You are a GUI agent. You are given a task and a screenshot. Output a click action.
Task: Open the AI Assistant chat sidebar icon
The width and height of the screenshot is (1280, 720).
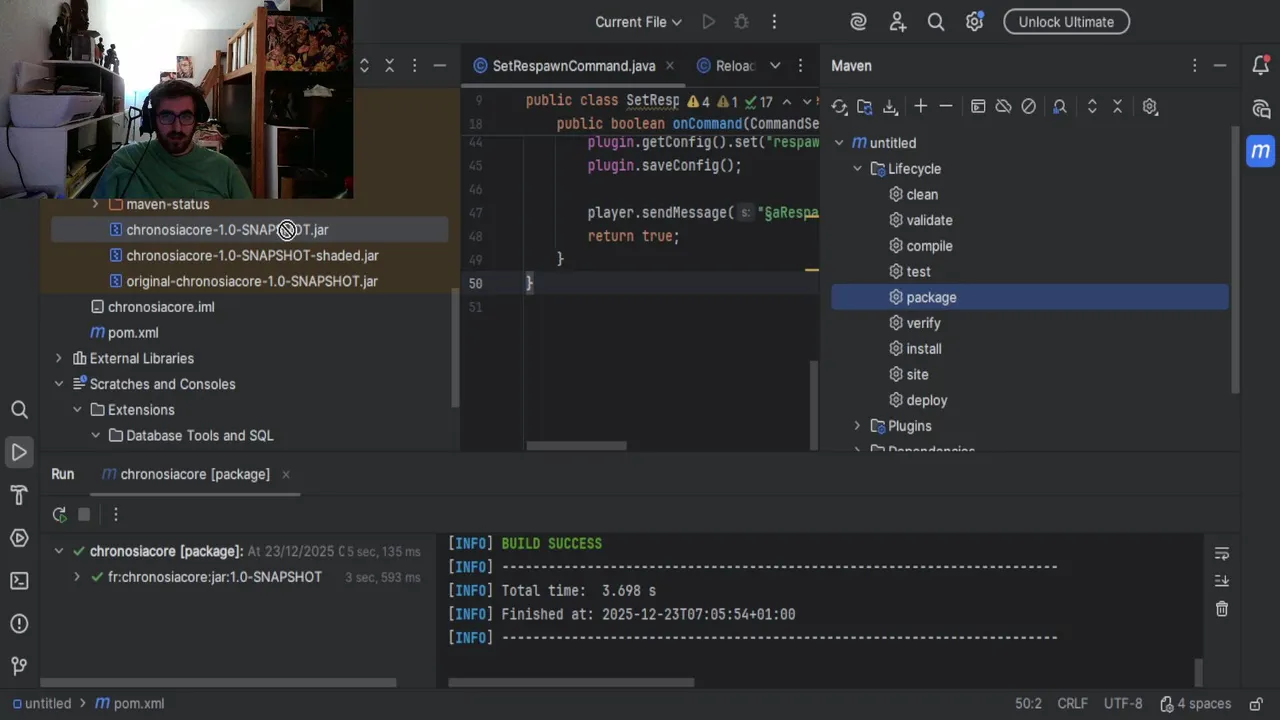1261,108
